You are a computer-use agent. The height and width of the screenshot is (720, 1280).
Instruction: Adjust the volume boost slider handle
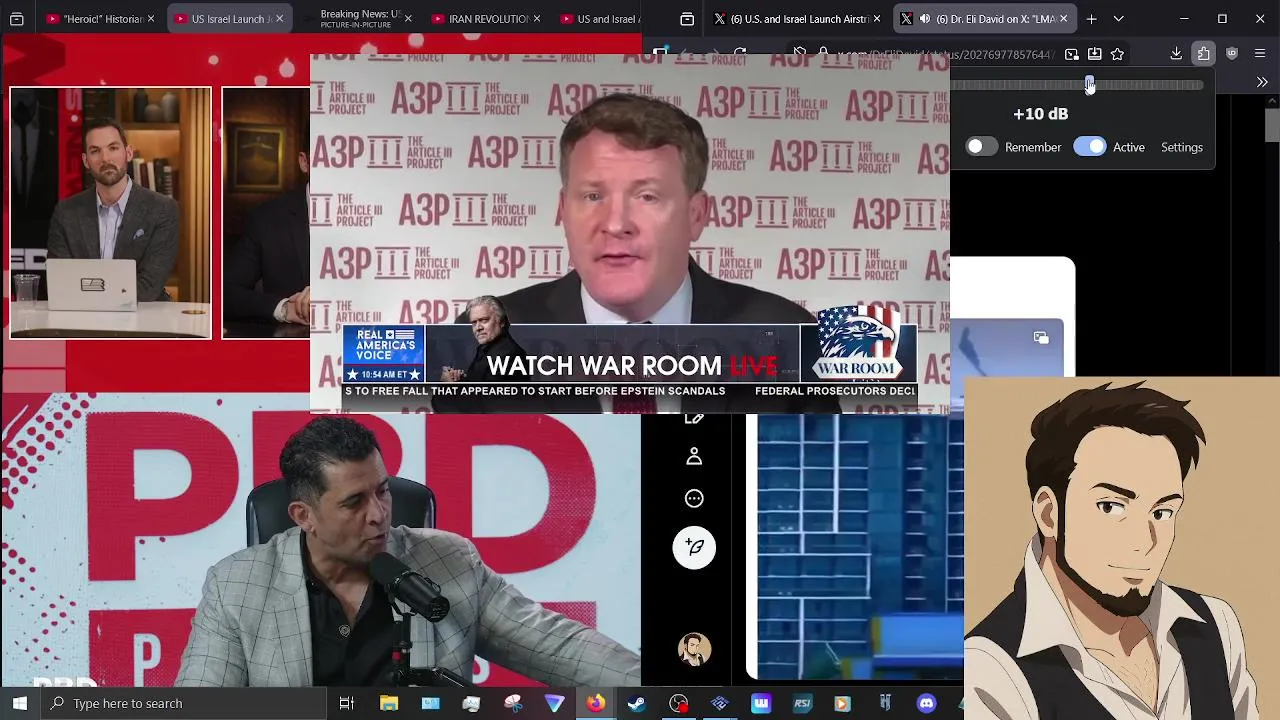click(x=1090, y=85)
